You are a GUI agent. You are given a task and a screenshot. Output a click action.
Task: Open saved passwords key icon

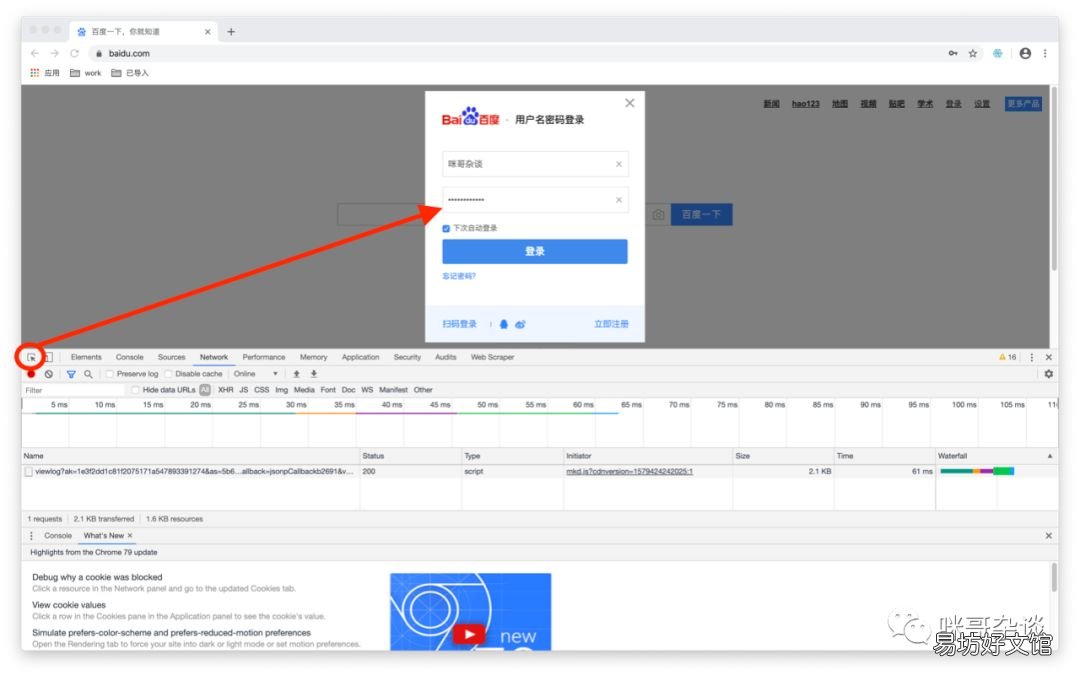click(953, 53)
